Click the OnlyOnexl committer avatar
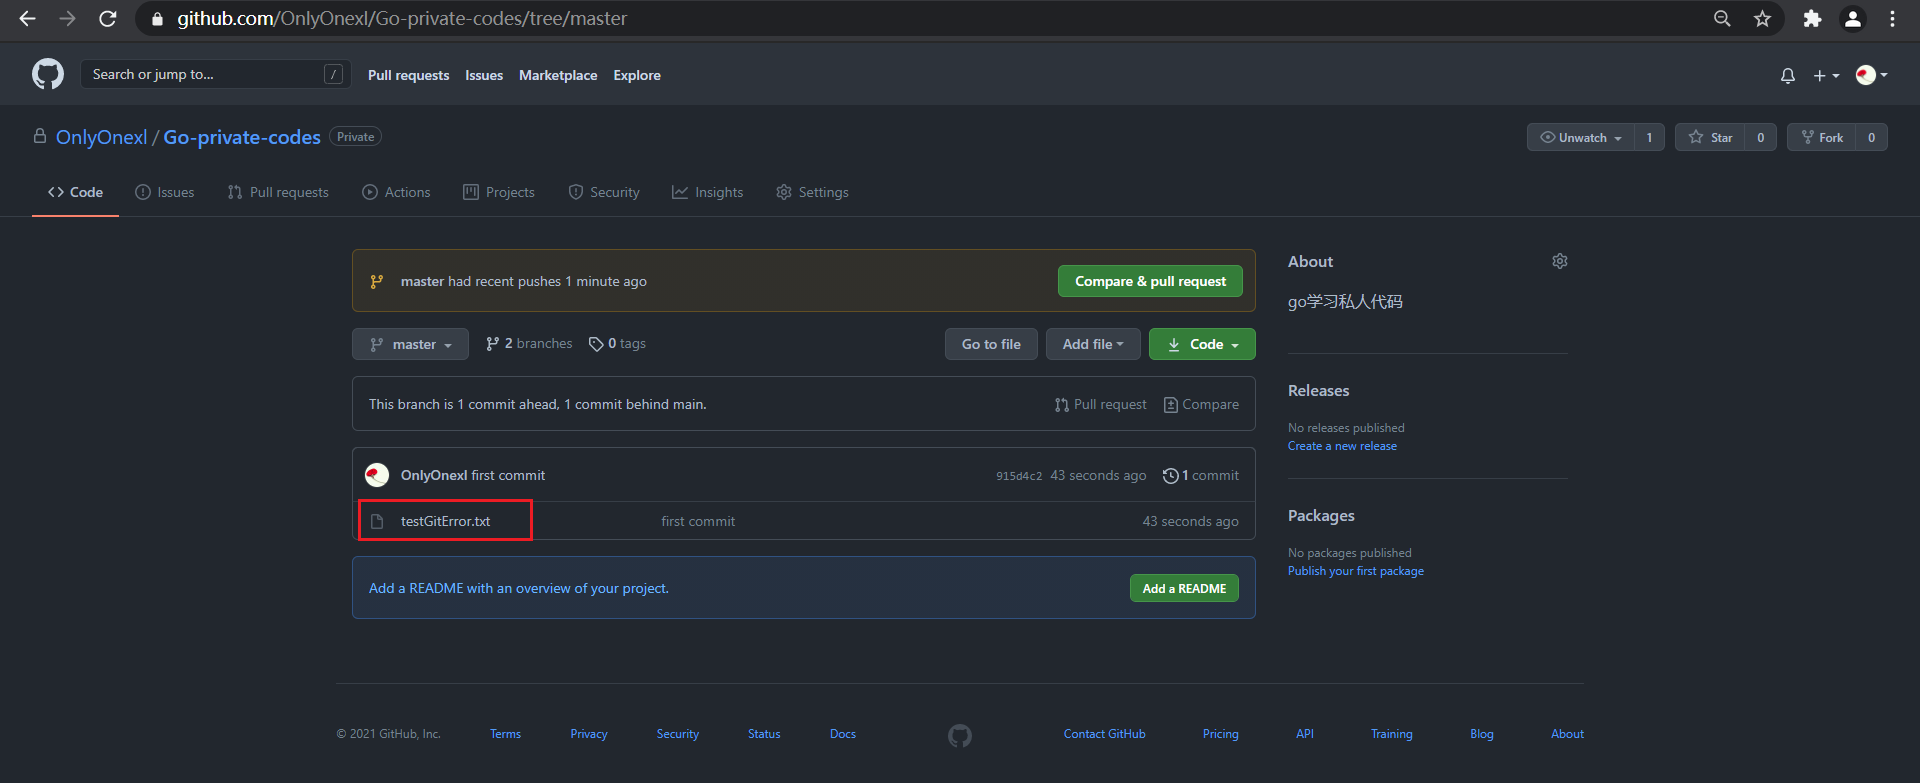 [x=377, y=475]
